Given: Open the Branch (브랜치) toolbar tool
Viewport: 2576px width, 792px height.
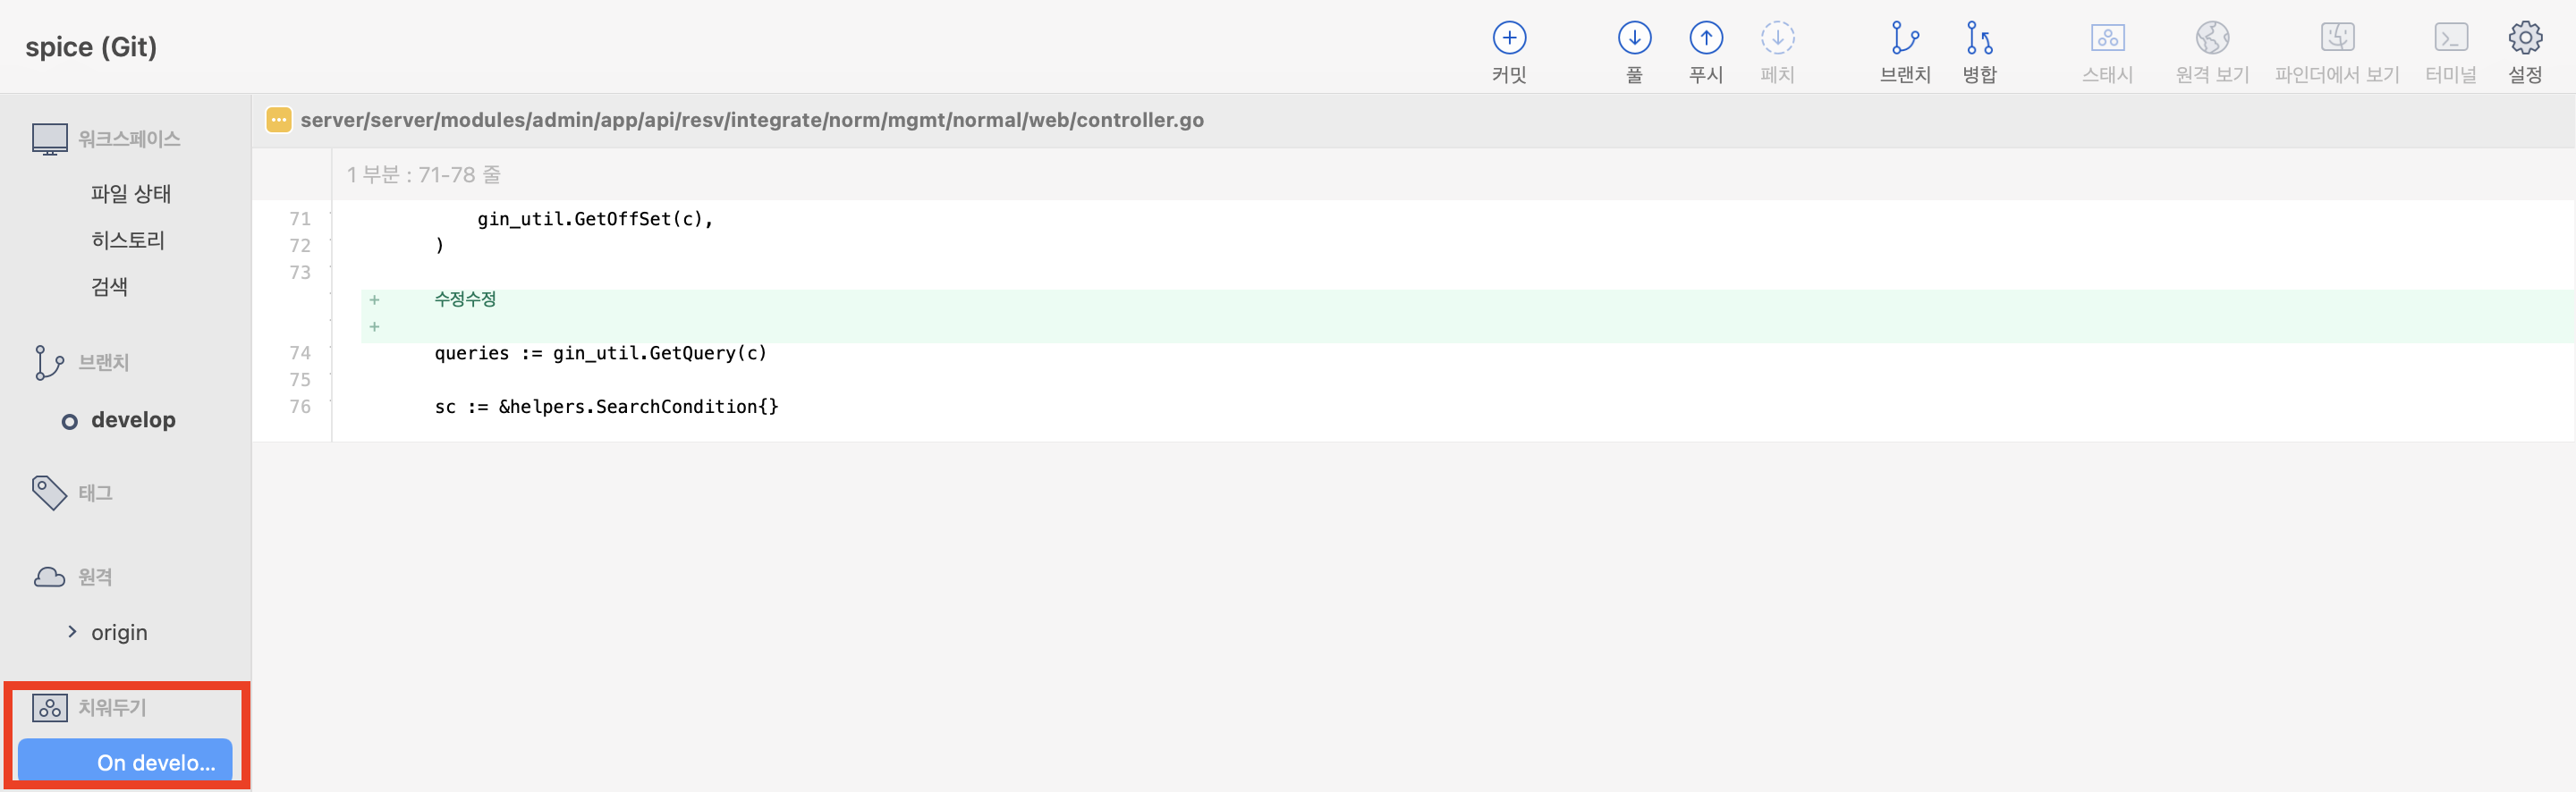Looking at the screenshot, I should [1905, 38].
